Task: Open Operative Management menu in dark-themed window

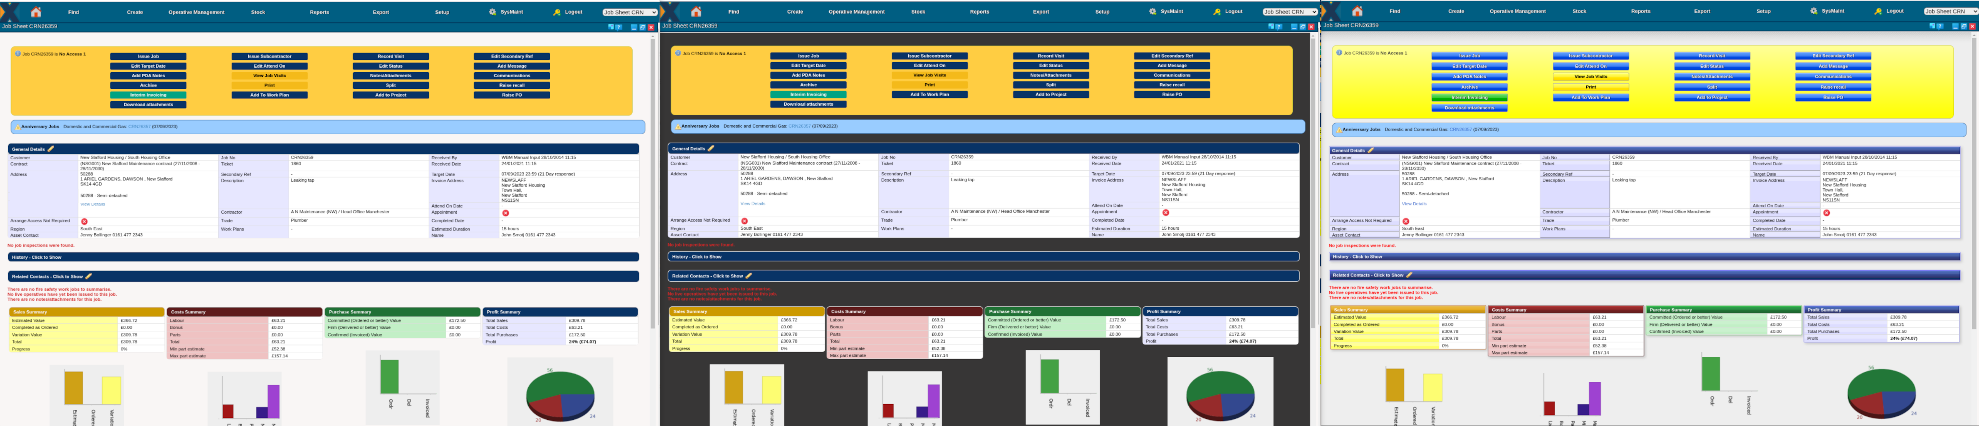Action: [x=856, y=12]
